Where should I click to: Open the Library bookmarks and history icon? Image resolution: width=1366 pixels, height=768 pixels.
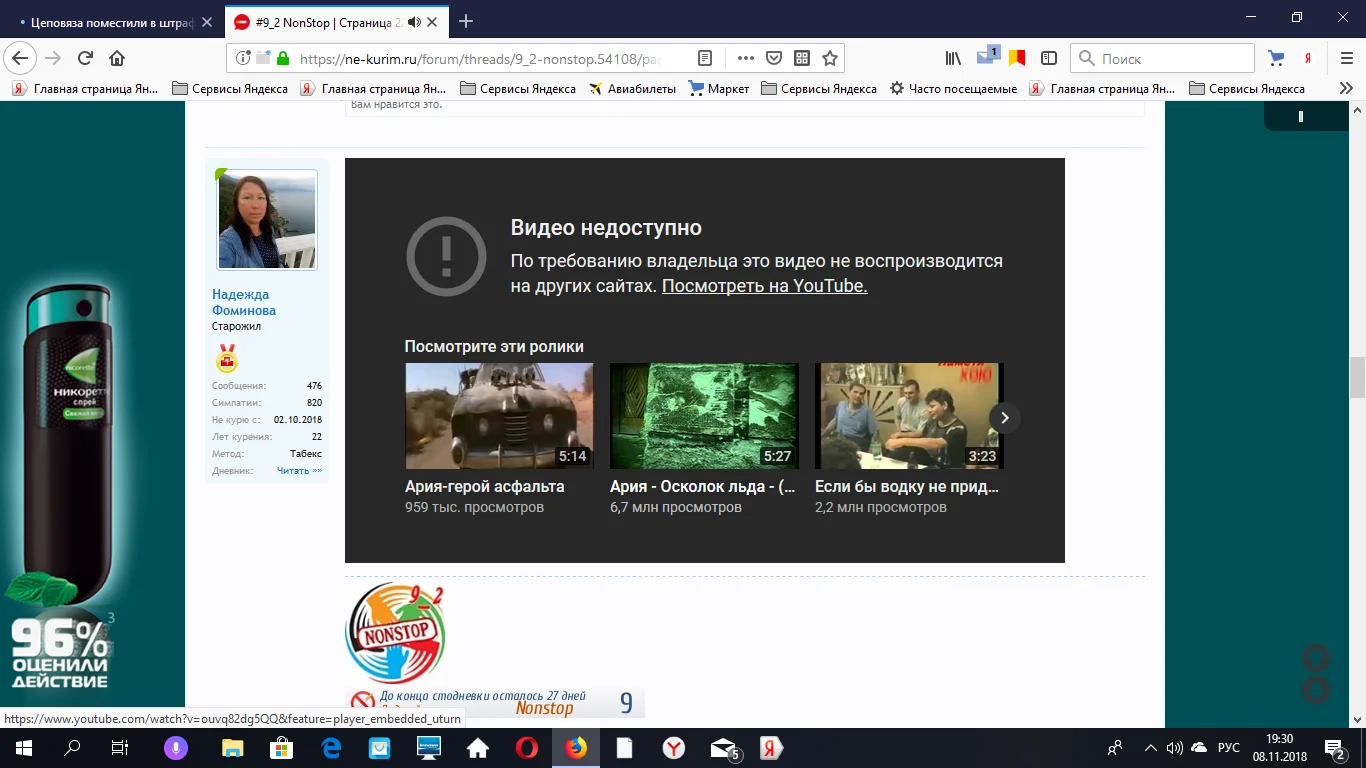(954, 58)
